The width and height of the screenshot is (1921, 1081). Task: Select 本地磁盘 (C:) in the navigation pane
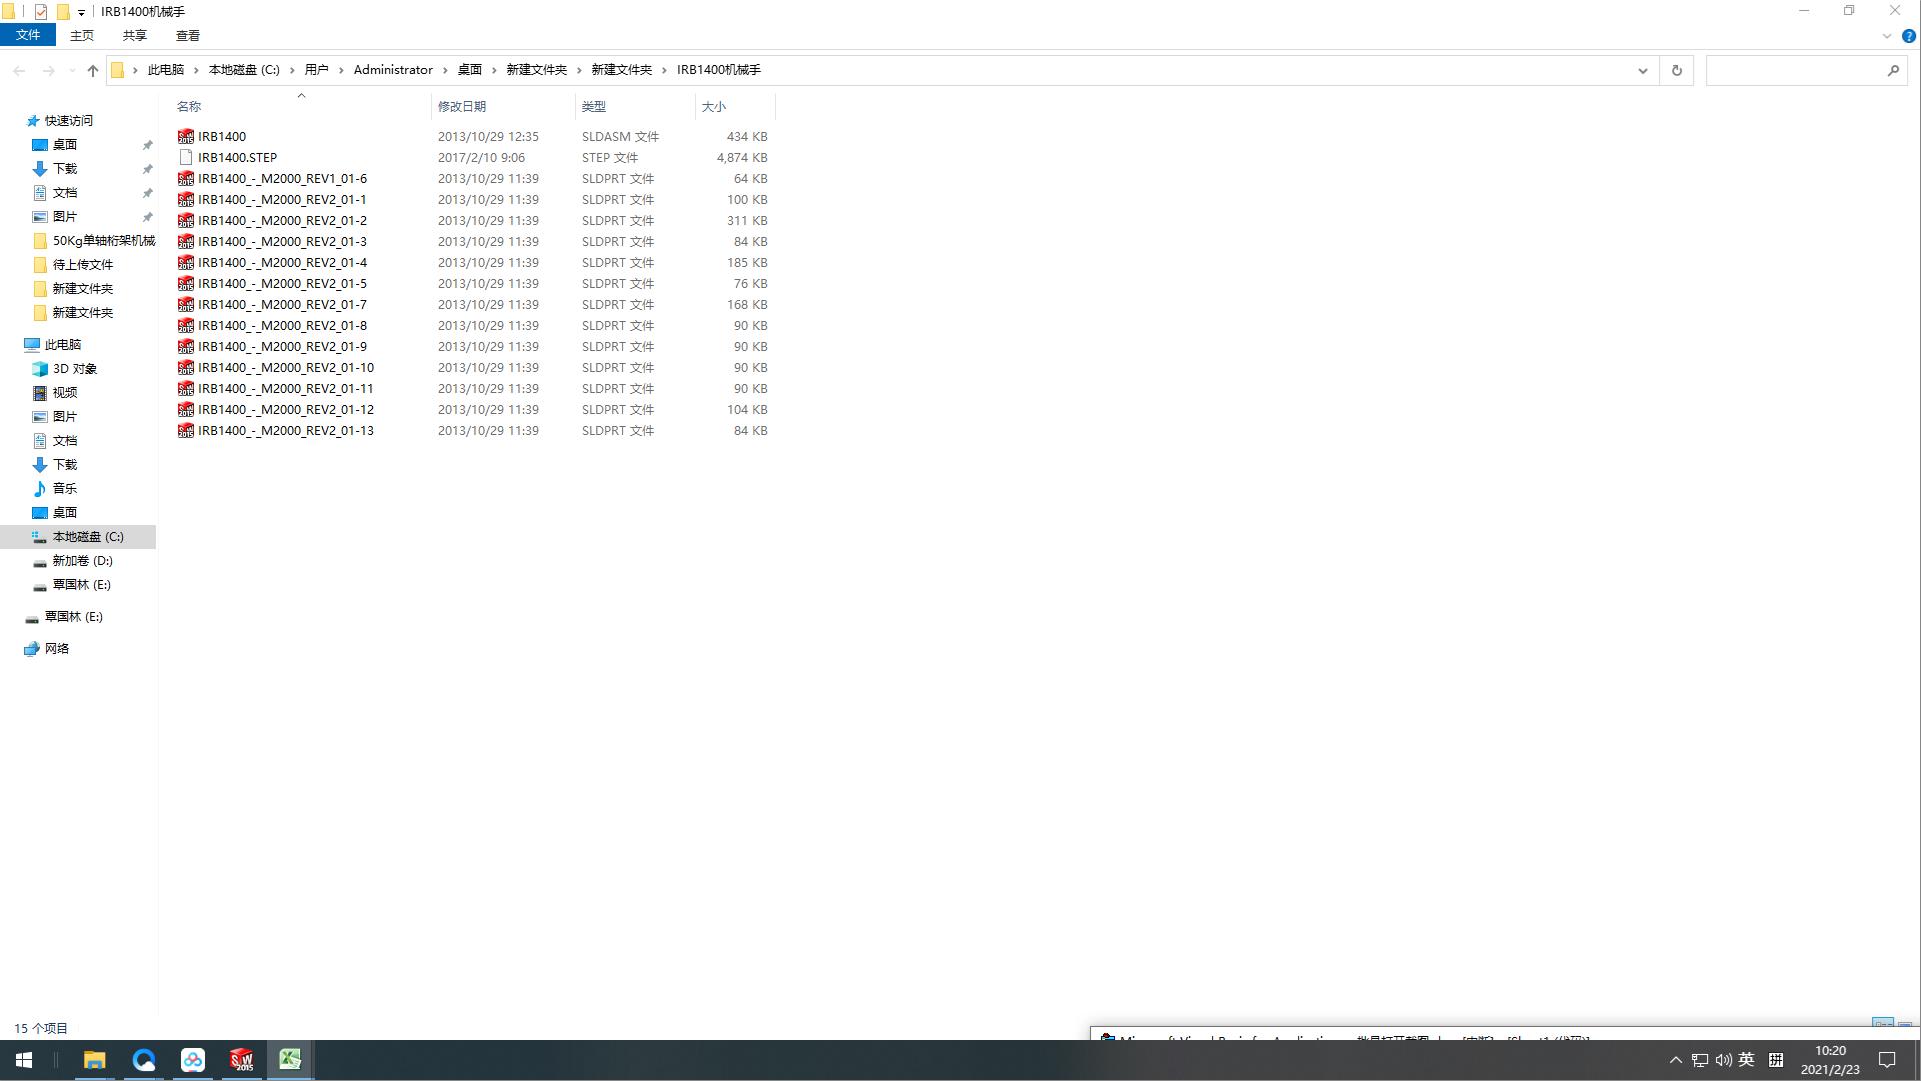pos(88,537)
